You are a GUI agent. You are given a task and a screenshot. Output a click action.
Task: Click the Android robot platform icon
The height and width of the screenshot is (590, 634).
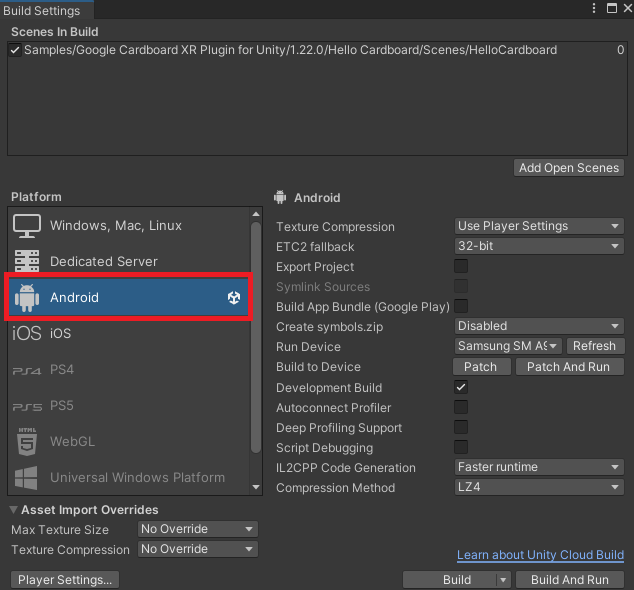(27, 298)
